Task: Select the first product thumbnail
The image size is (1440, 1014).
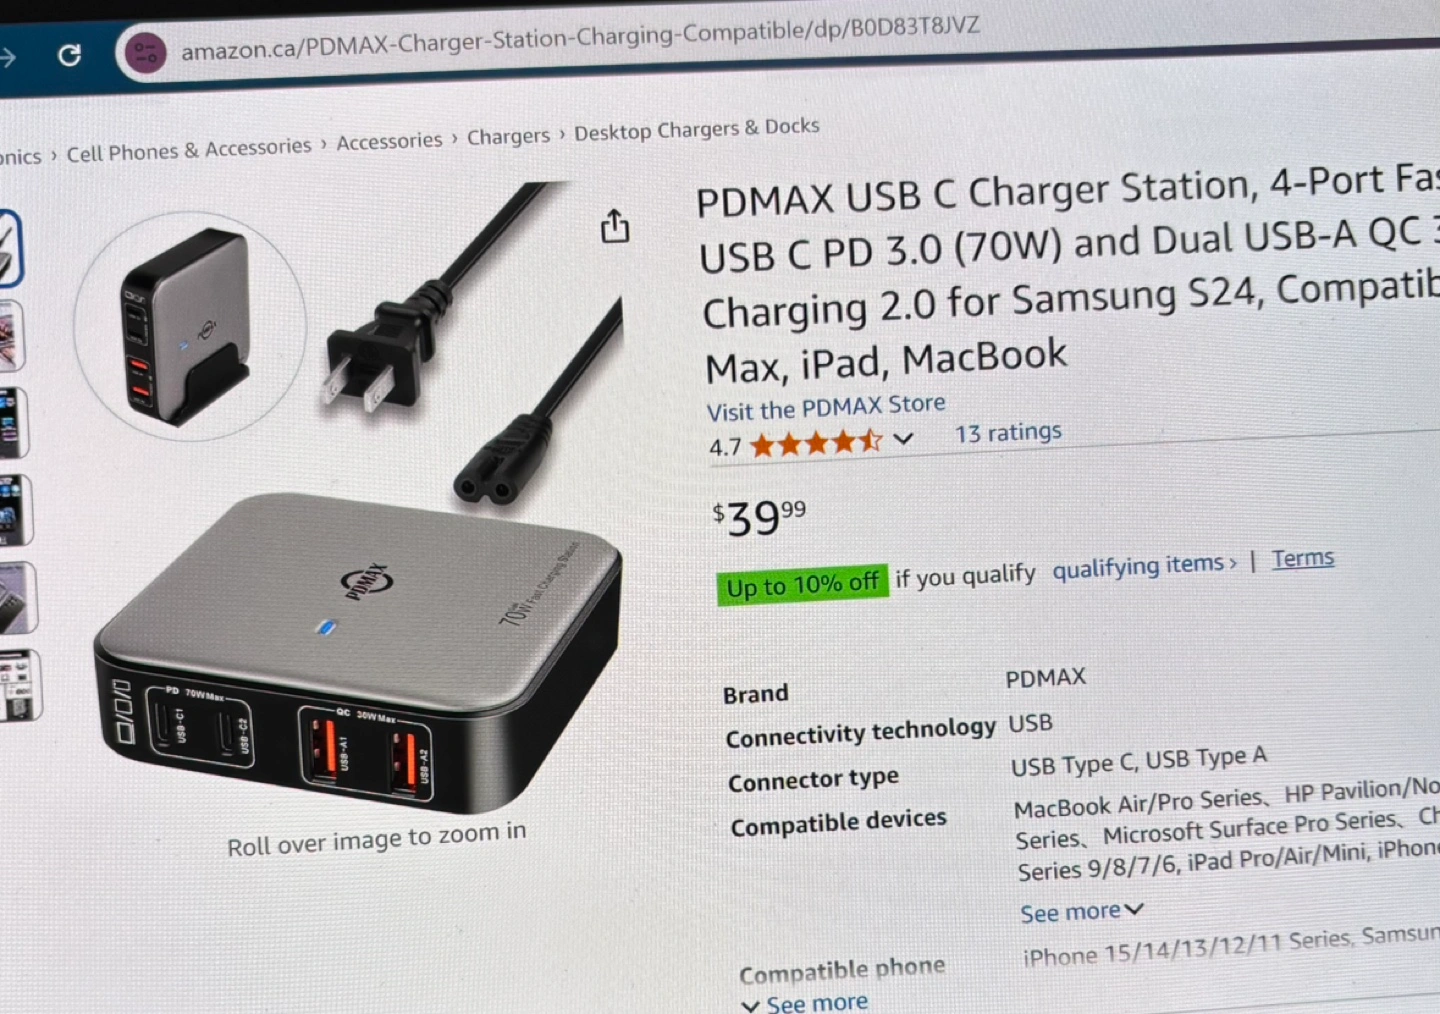Action: point(10,248)
